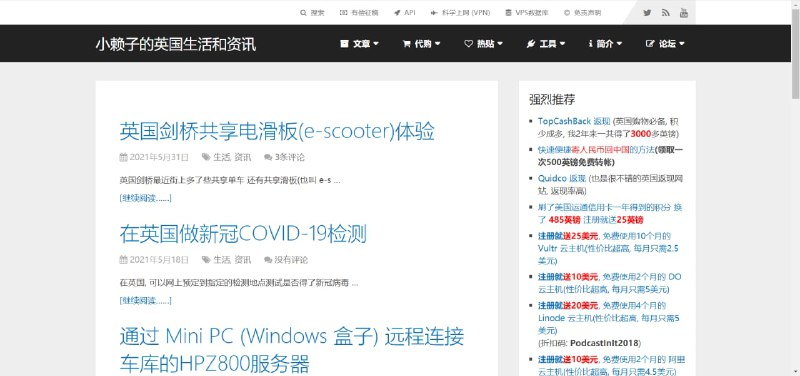Open post 在英国做新冠COVID-19检测
800x376 pixels.
click(x=243, y=234)
